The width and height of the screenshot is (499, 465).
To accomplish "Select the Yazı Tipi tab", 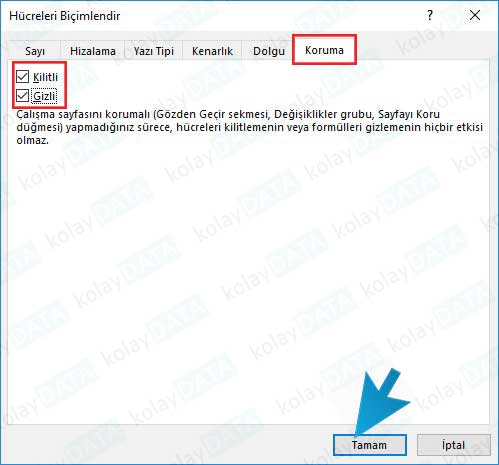I will 154,51.
